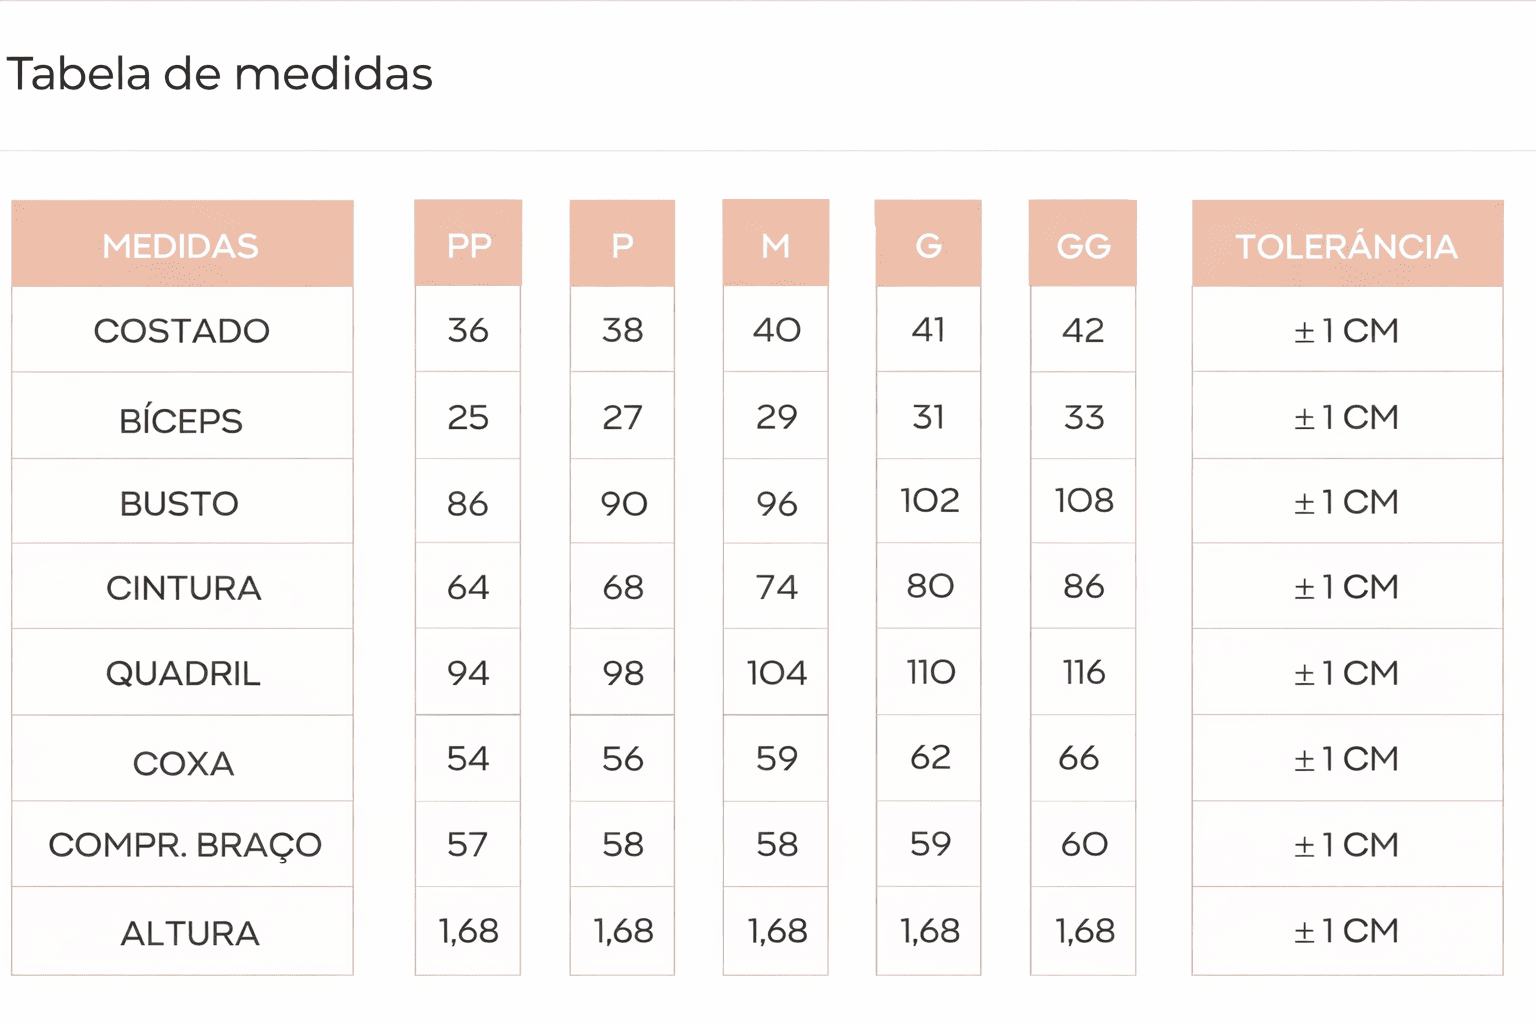
Task: Click the COSTADO row label
Action: 182,331
